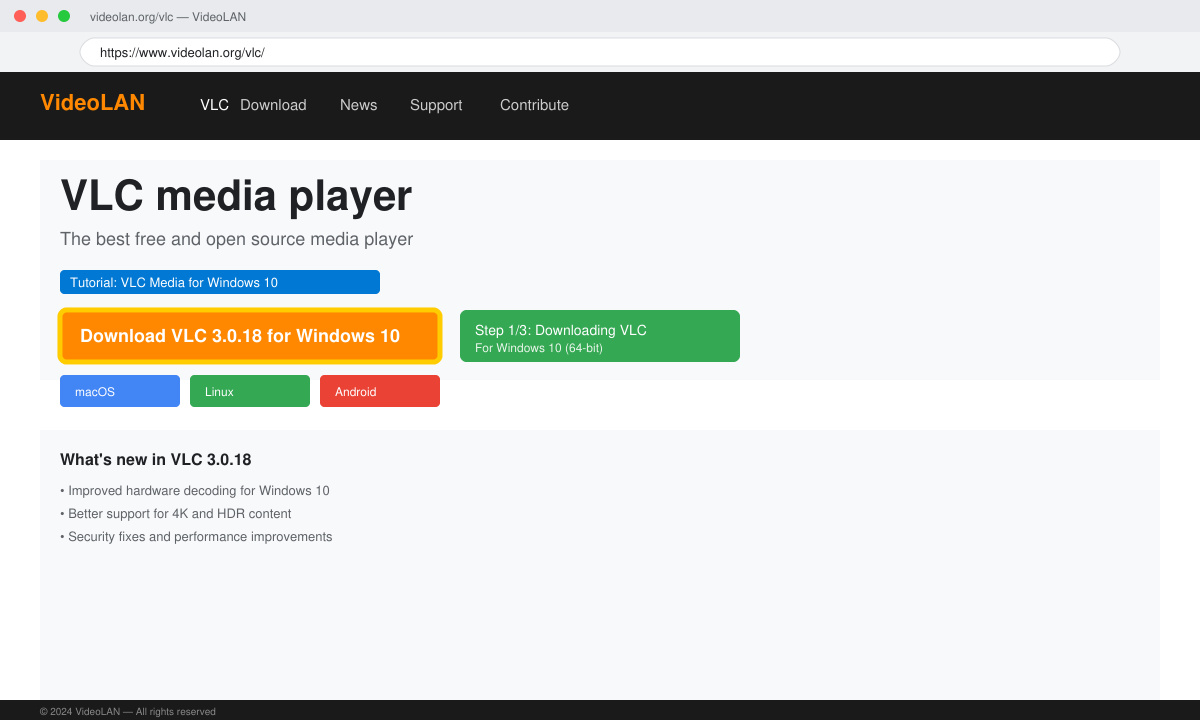Click the window title text videolan.org/vlc

pos(168,17)
